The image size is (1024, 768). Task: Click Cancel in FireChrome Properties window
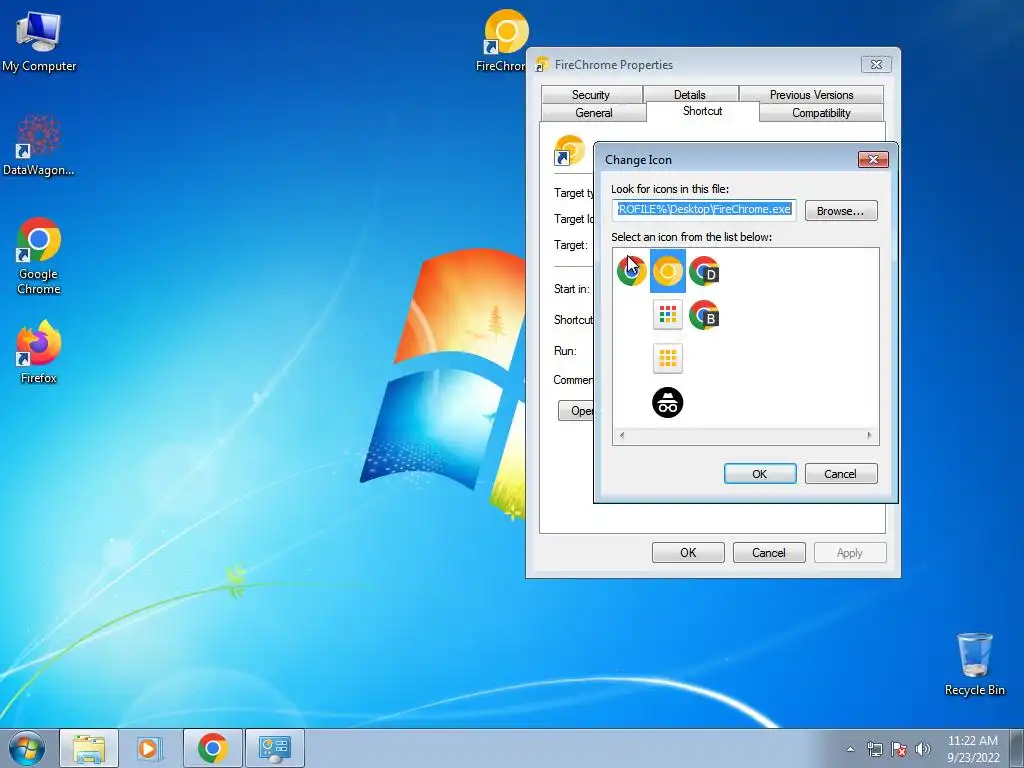[x=769, y=552]
